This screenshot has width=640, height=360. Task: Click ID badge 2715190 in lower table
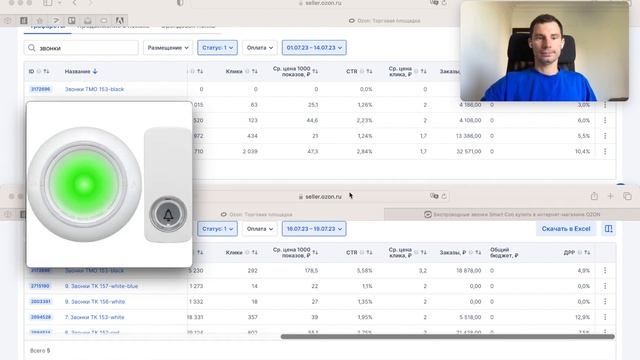click(40, 286)
